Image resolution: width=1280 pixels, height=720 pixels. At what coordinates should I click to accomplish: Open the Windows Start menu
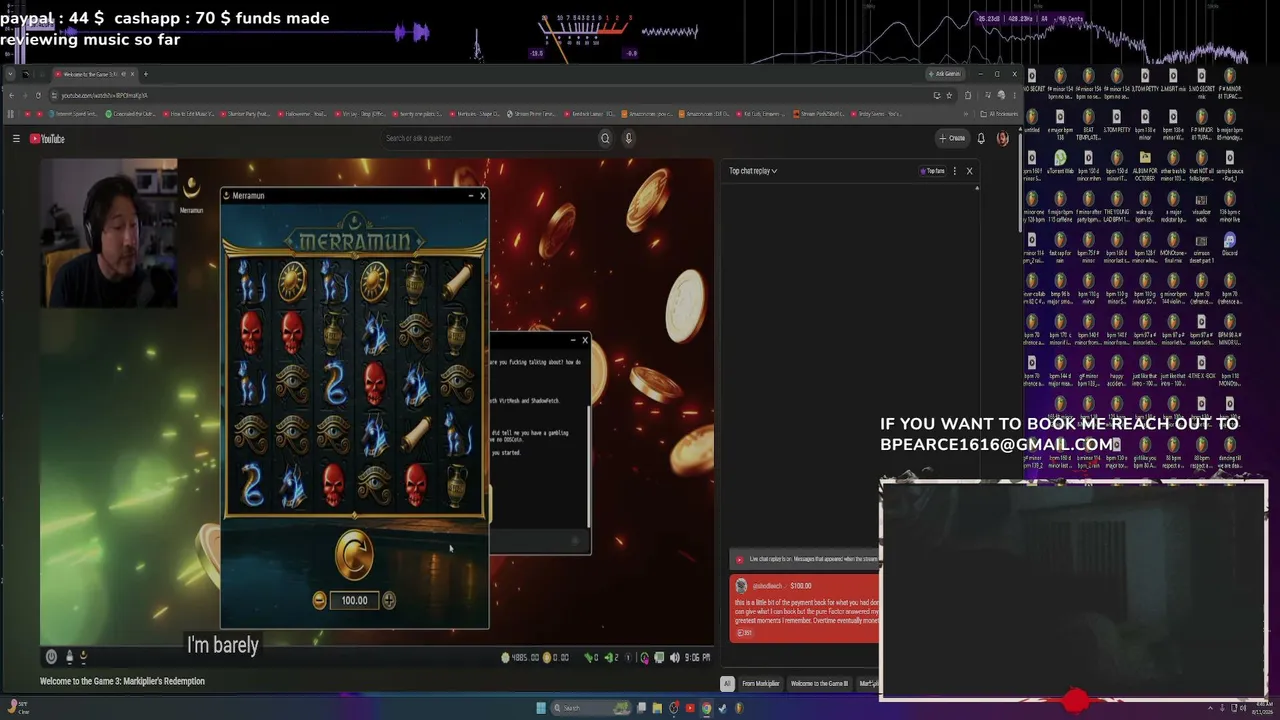pos(541,708)
